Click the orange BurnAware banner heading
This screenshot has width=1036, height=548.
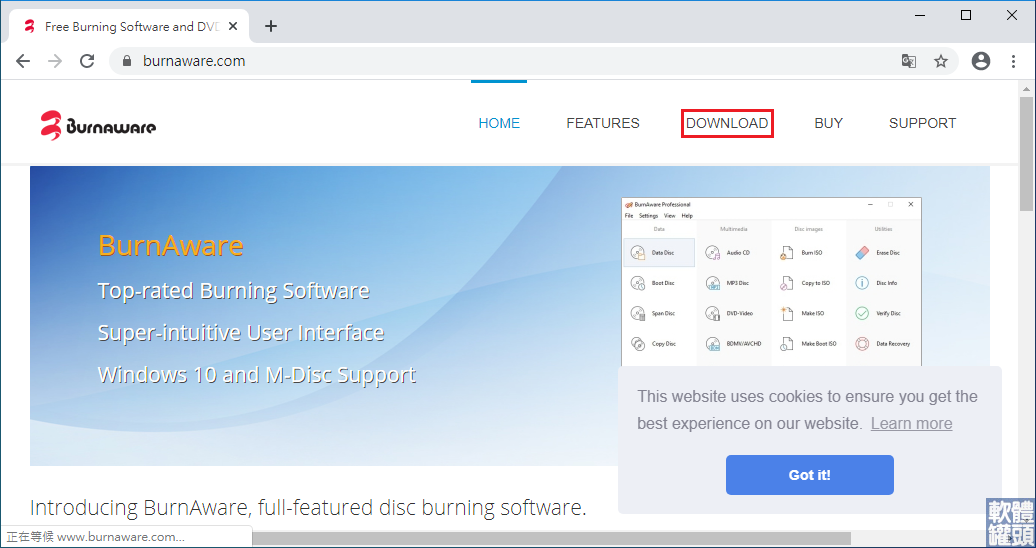(x=171, y=246)
